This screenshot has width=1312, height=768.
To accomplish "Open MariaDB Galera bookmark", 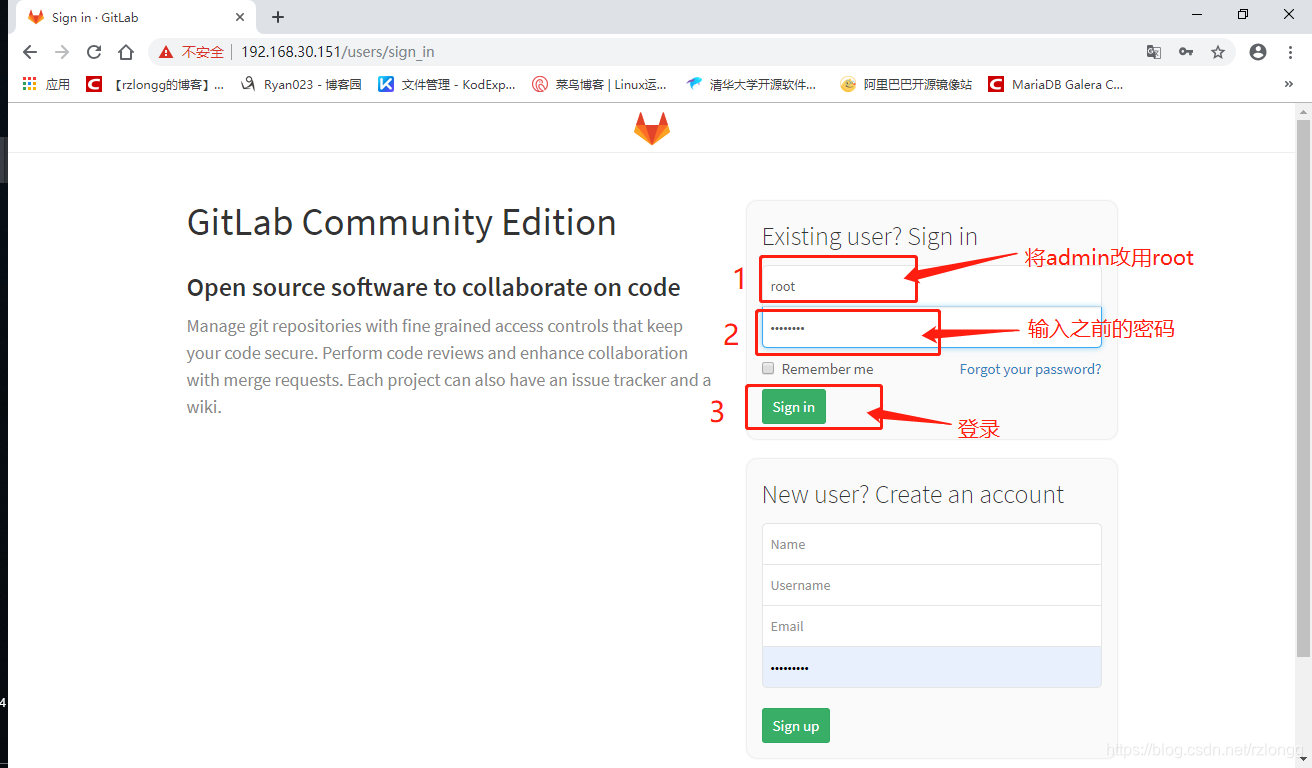I will pyautogui.click(x=1056, y=85).
